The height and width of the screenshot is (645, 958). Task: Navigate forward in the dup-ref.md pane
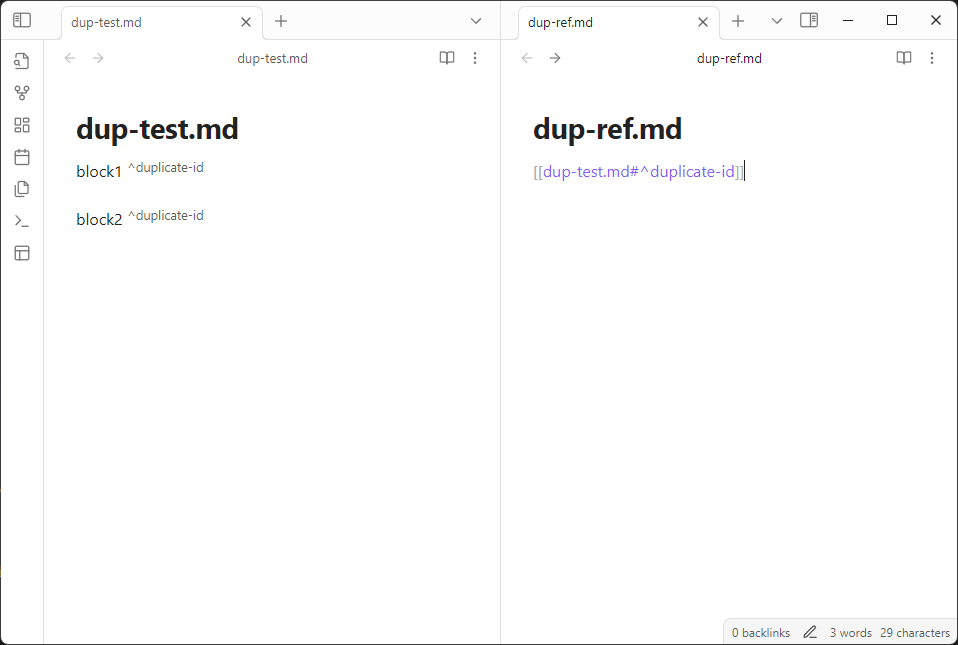click(555, 58)
